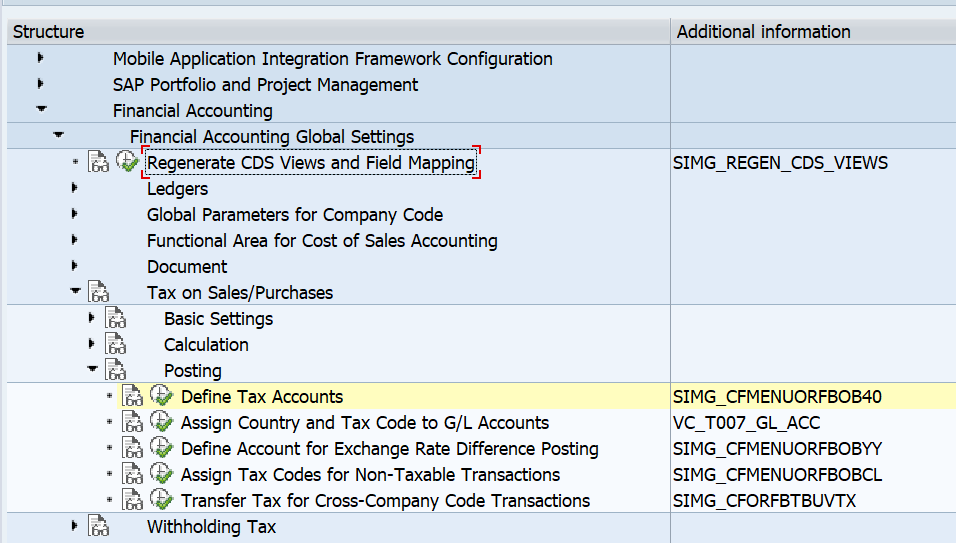Expand the Basic Settings node
The height and width of the screenshot is (543, 956).
click(x=91, y=318)
